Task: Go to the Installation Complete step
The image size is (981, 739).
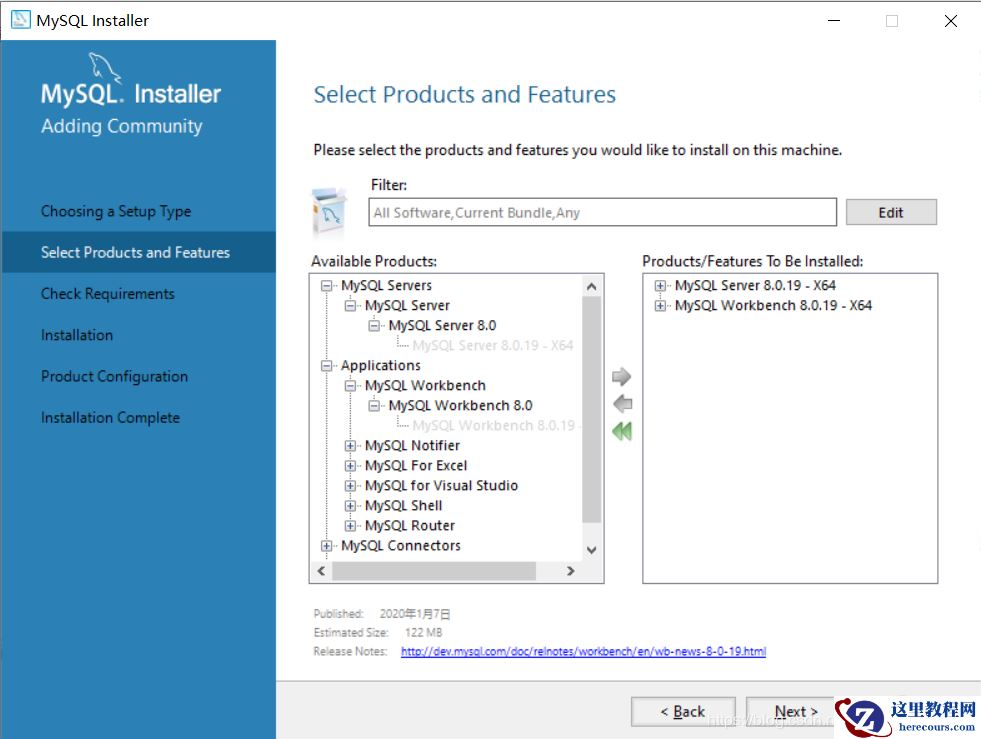Action: 110,418
